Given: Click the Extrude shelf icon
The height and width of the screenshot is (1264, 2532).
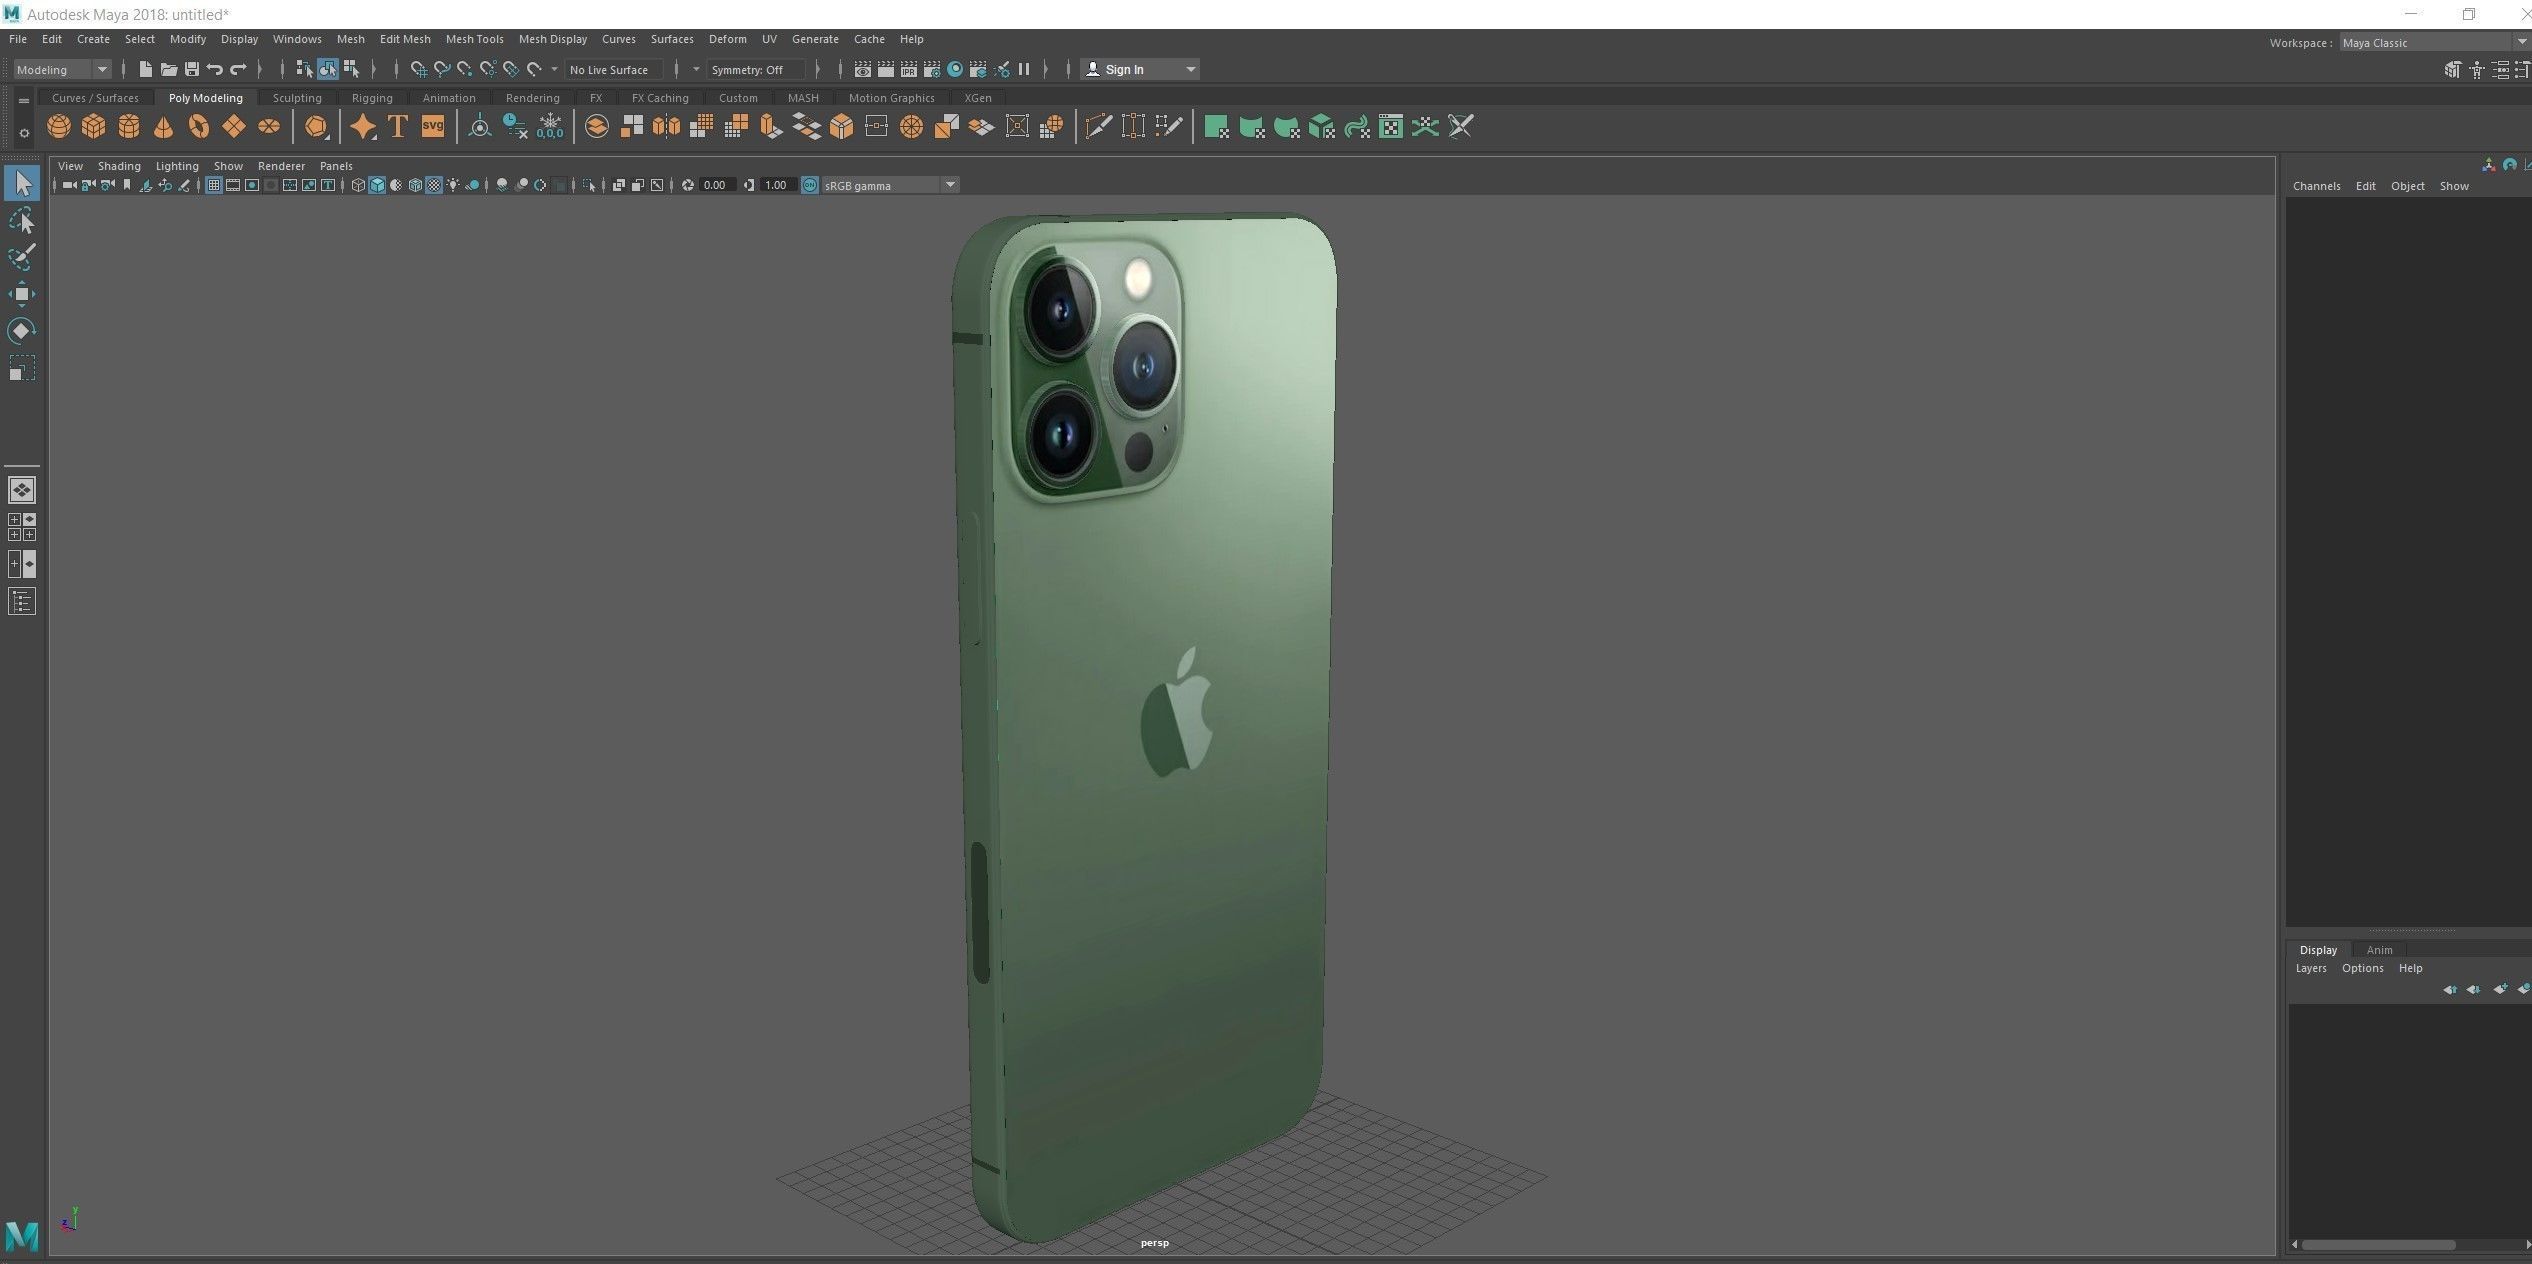Looking at the screenshot, I should pos(771,127).
